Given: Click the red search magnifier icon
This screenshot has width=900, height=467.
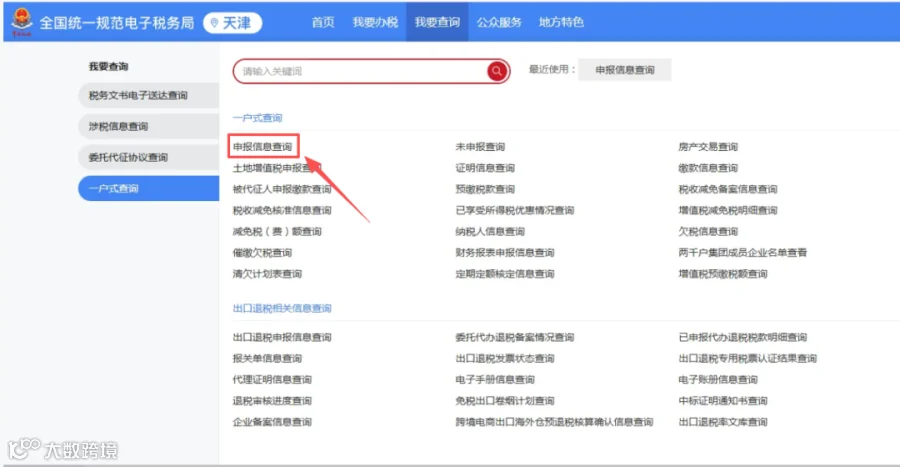Looking at the screenshot, I should click(x=497, y=71).
